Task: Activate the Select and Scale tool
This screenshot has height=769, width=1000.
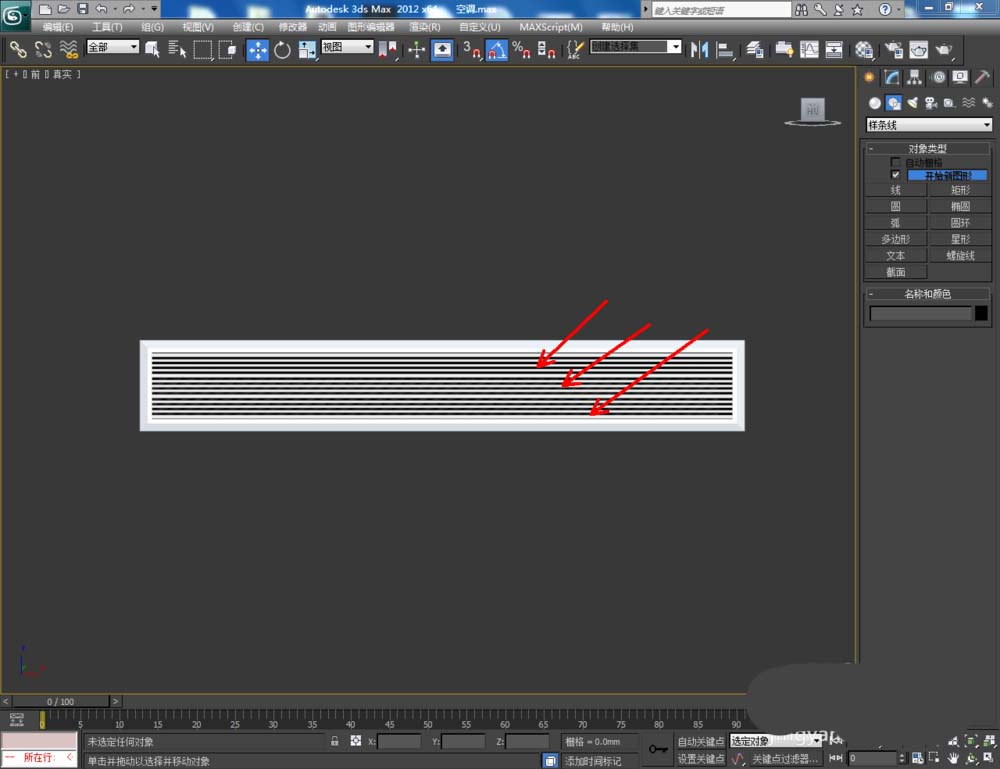Action: [307, 50]
